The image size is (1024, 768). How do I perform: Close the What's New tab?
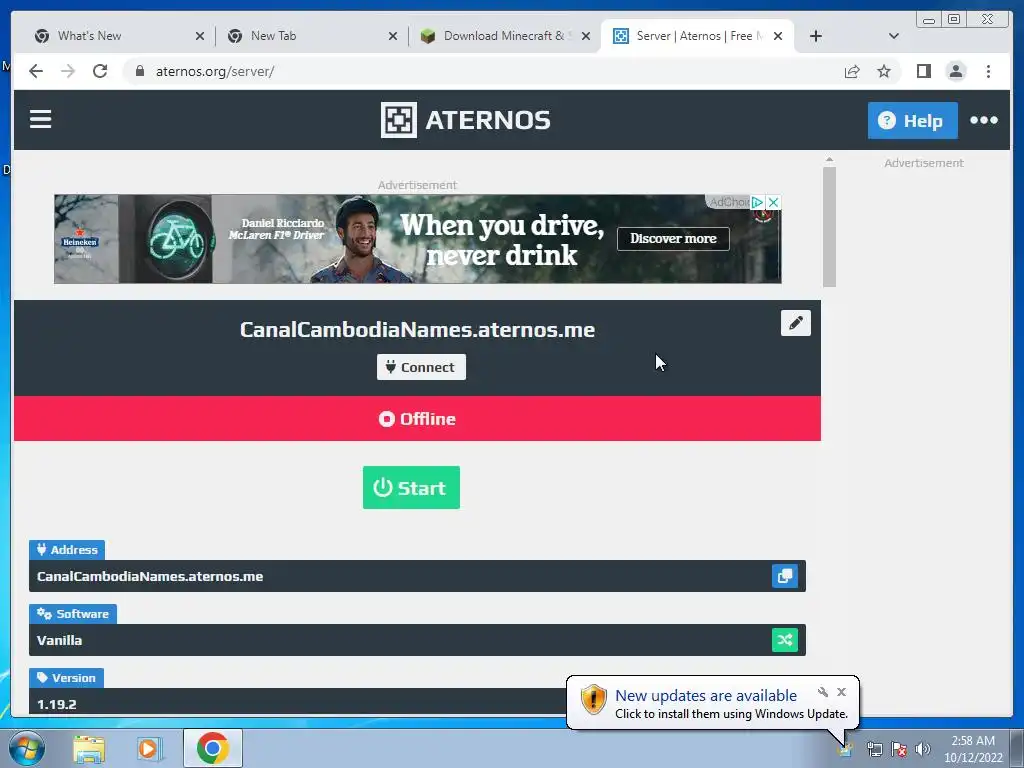click(x=200, y=37)
